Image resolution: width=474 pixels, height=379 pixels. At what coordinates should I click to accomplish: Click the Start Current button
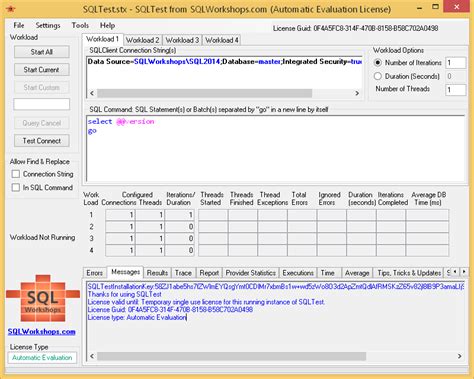tap(42, 70)
